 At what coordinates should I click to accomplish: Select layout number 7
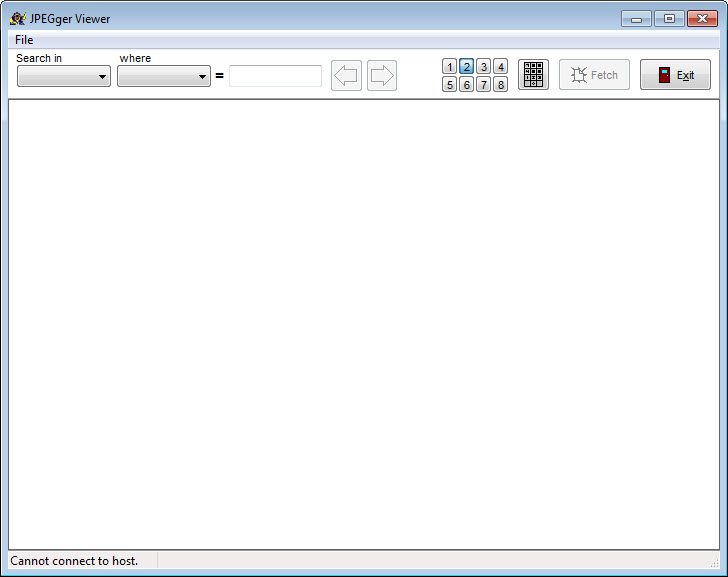pos(483,84)
